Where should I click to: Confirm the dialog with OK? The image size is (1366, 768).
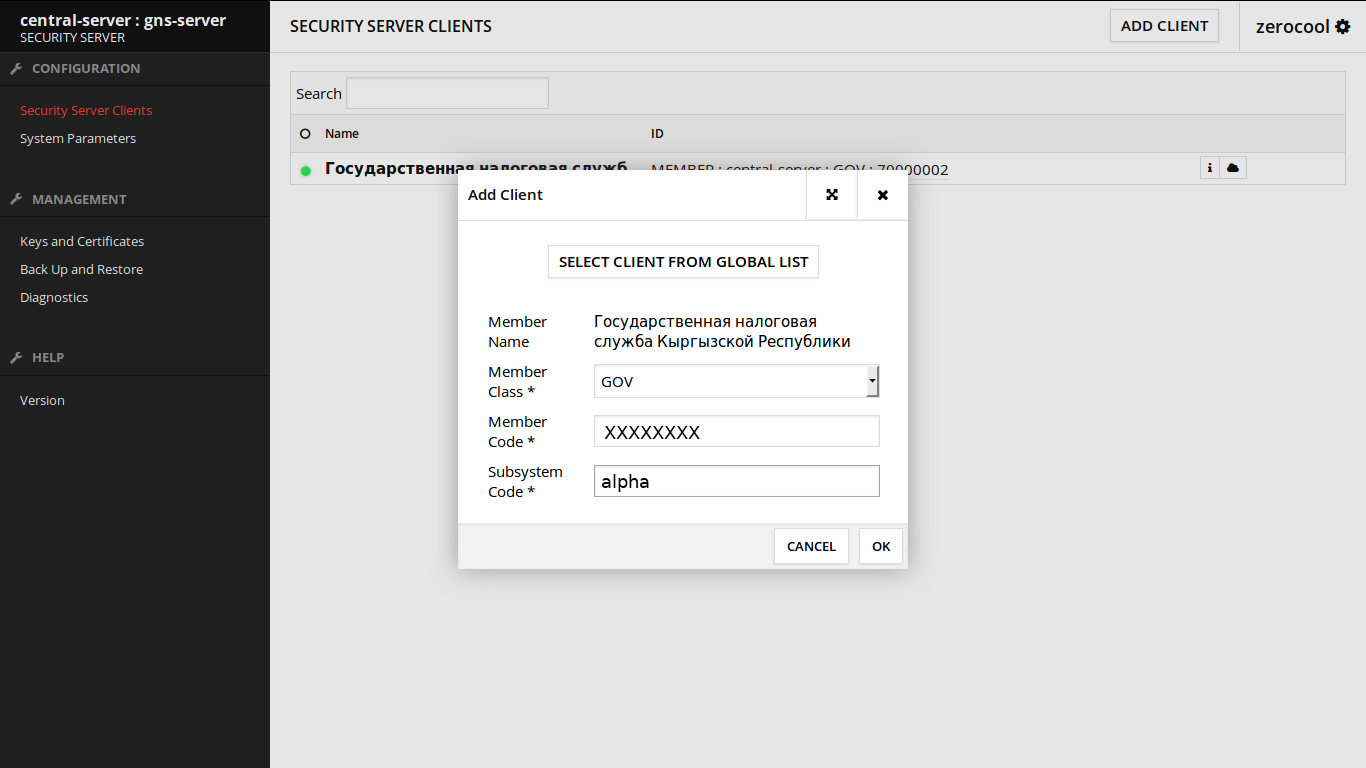(881, 546)
